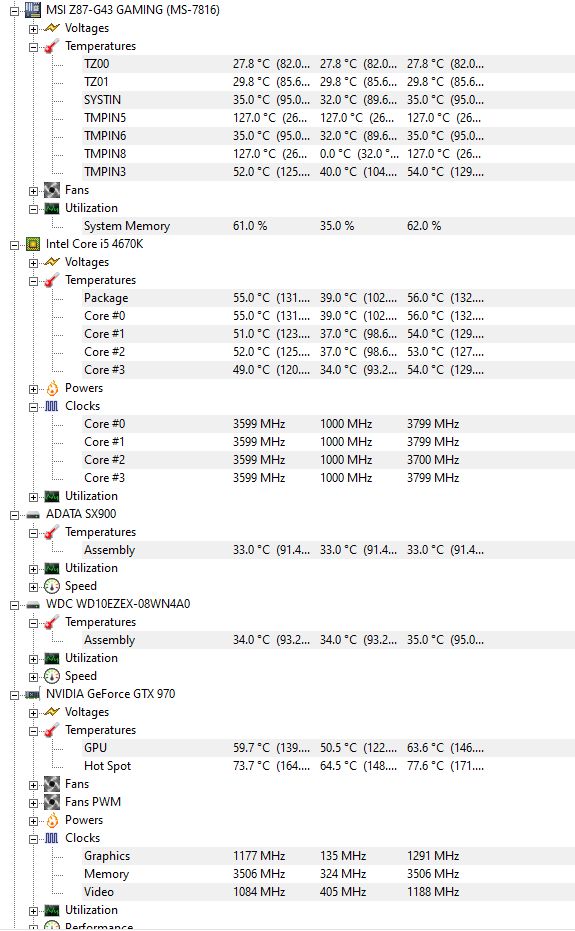
Task: Click the NVIDIA GeForce GTX 970 card icon
Action: [x=33, y=694]
